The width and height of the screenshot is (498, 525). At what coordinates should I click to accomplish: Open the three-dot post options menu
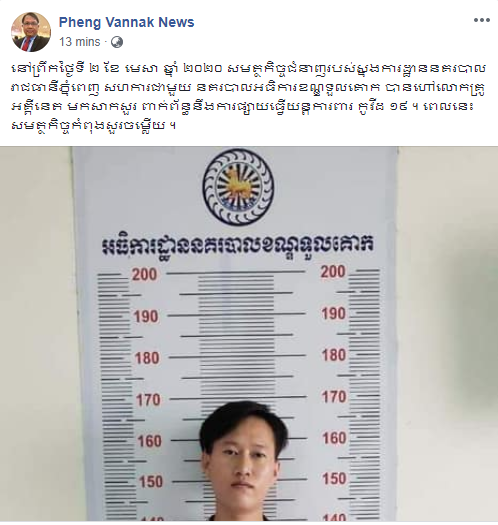tap(482, 20)
